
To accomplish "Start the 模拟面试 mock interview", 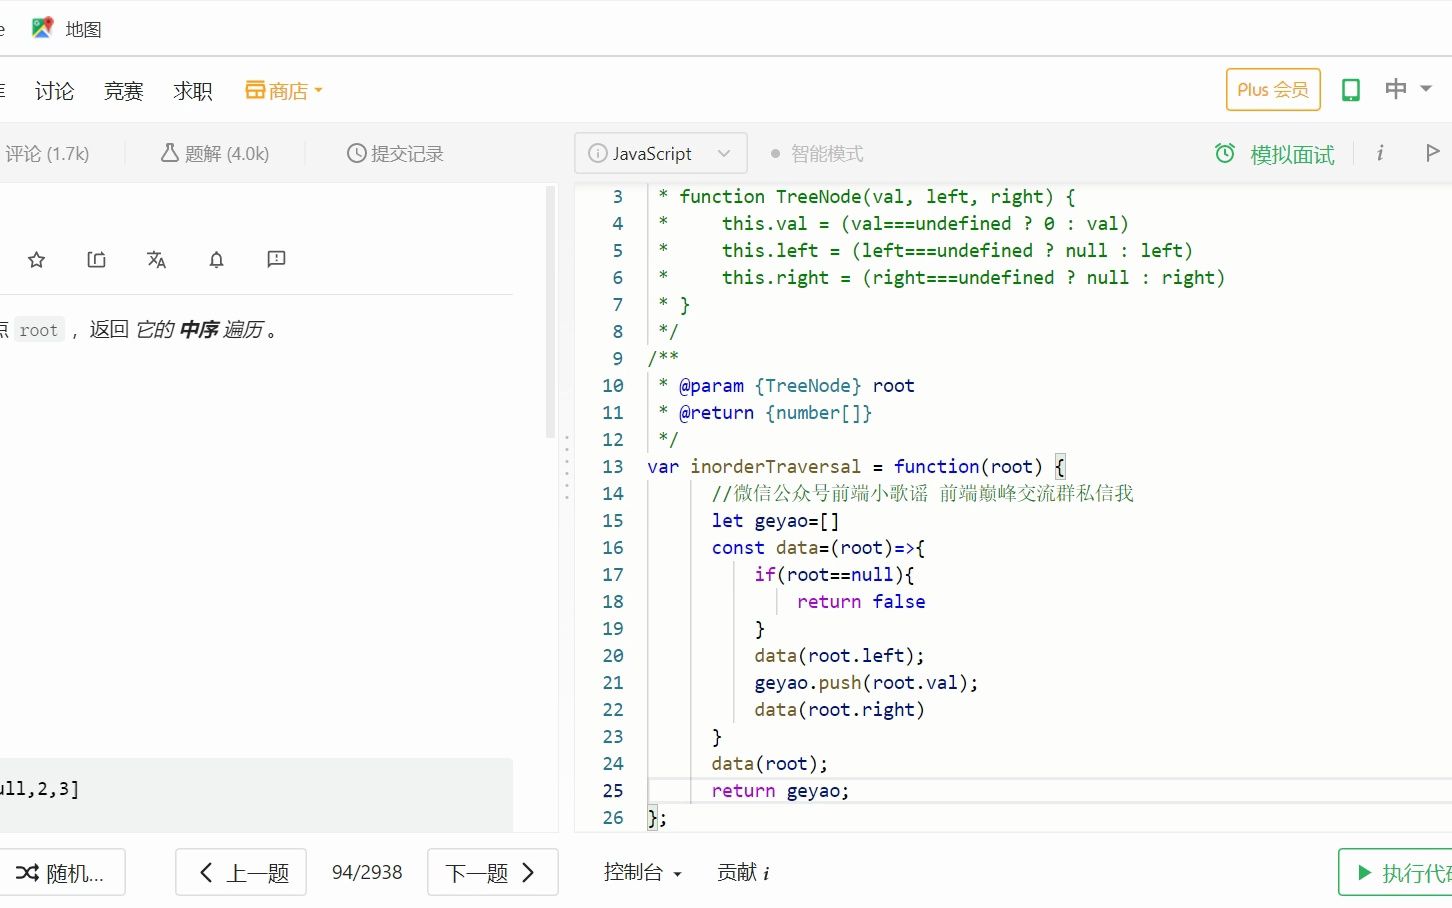I will coord(1275,154).
